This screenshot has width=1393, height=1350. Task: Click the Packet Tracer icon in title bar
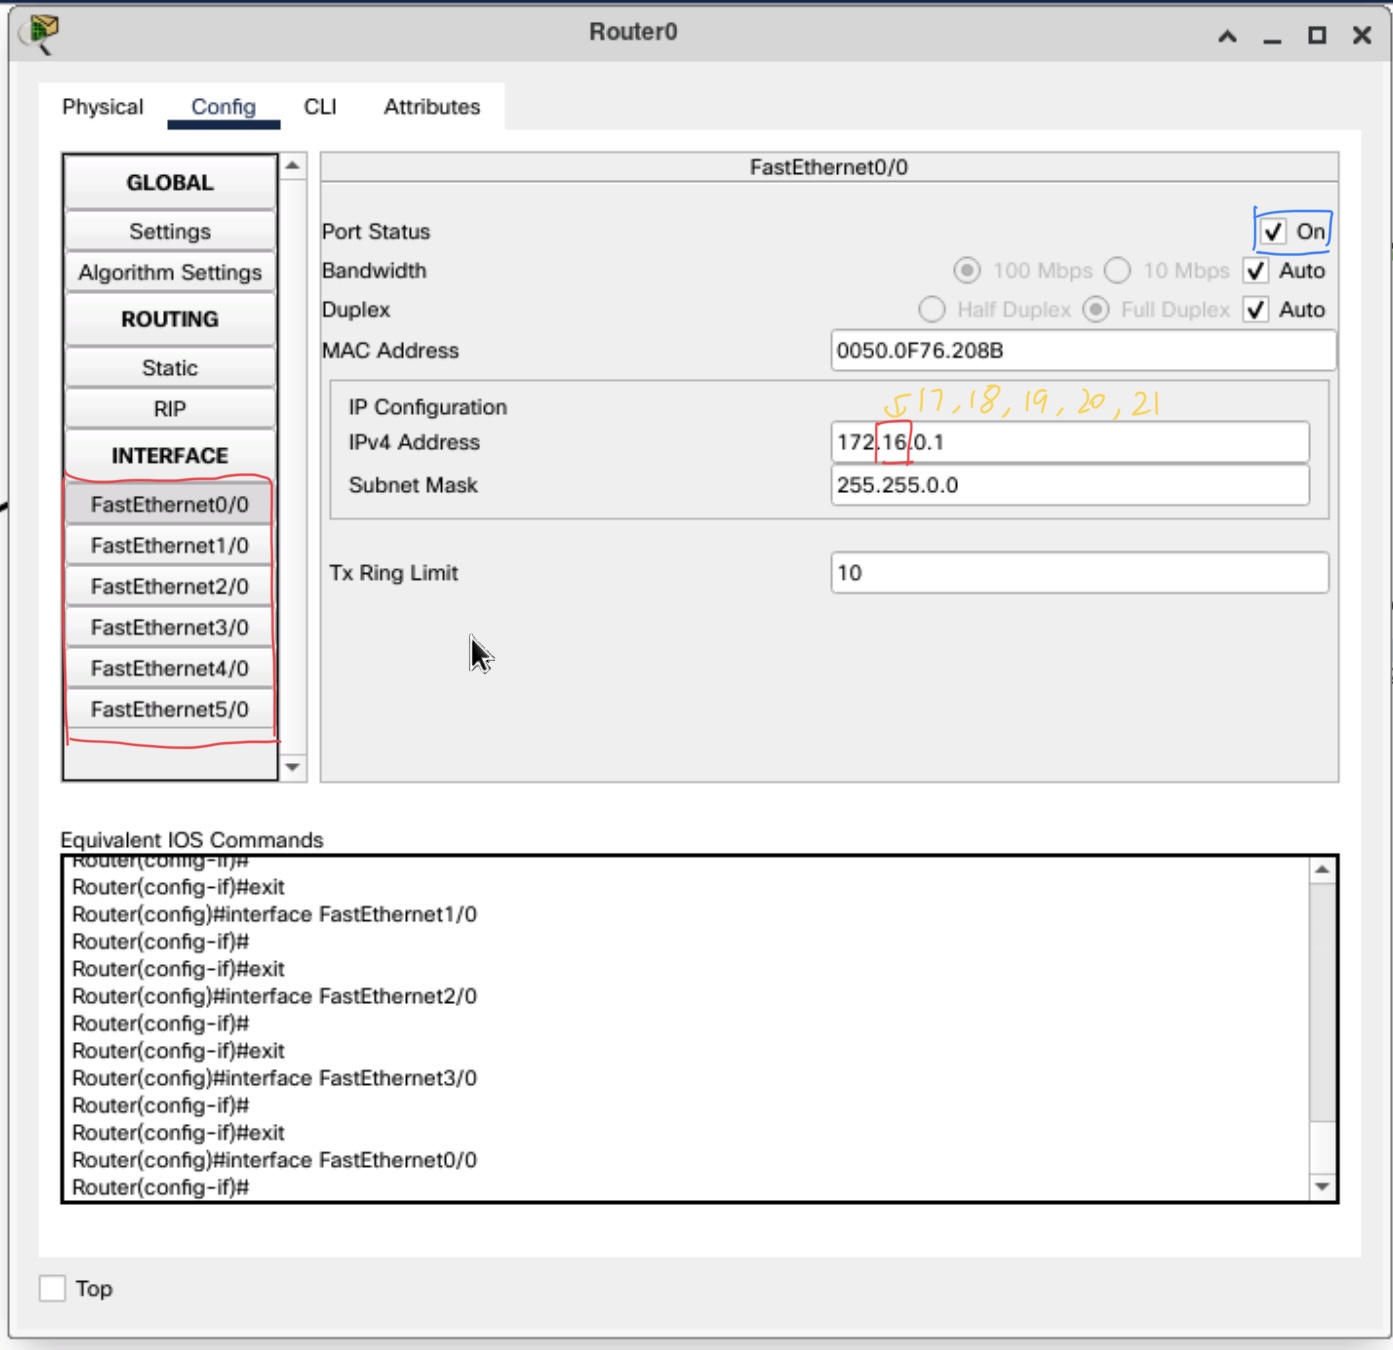pos(40,33)
